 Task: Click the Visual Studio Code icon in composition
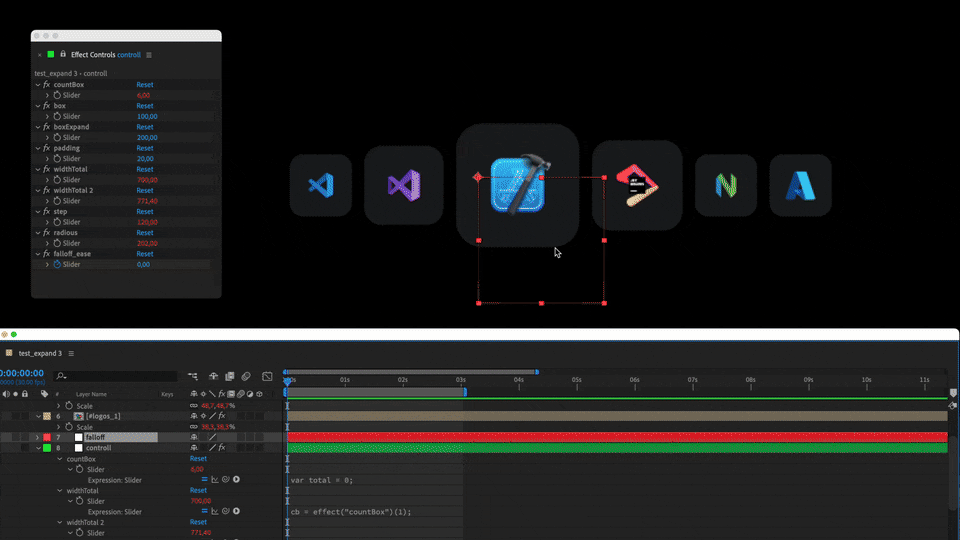click(321, 186)
